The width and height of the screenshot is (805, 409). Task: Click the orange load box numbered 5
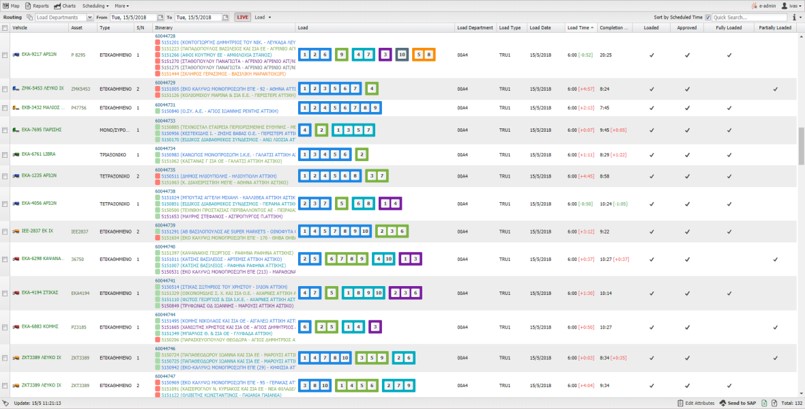(417, 55)
